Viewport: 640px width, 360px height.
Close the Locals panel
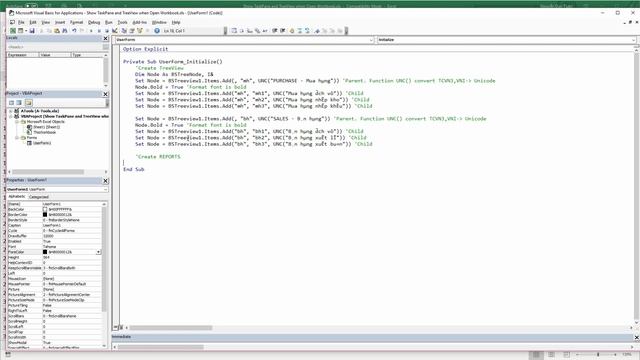coord(105,38)
